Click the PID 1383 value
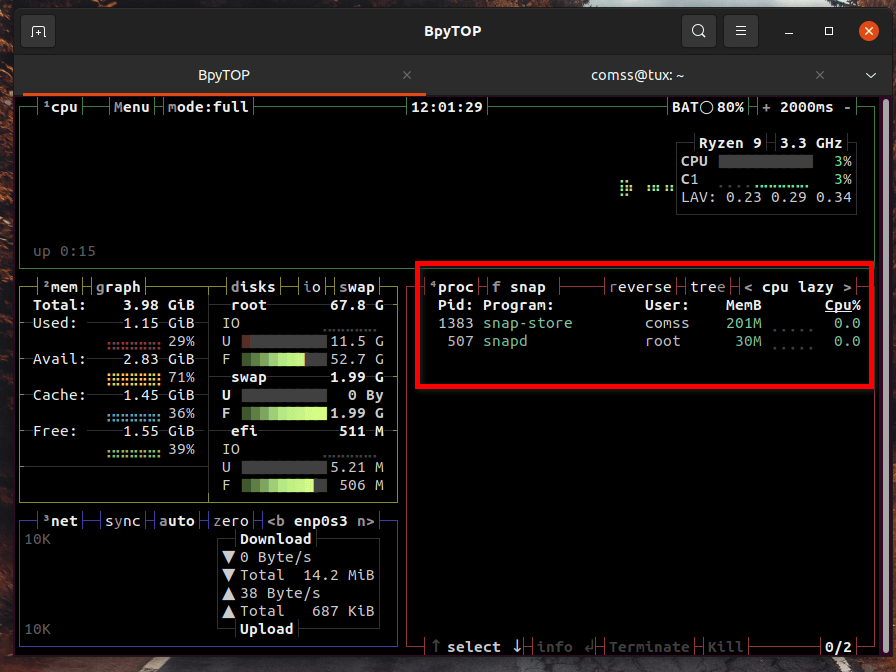Viewport: 896px width, 672px height. coord(455,323)
